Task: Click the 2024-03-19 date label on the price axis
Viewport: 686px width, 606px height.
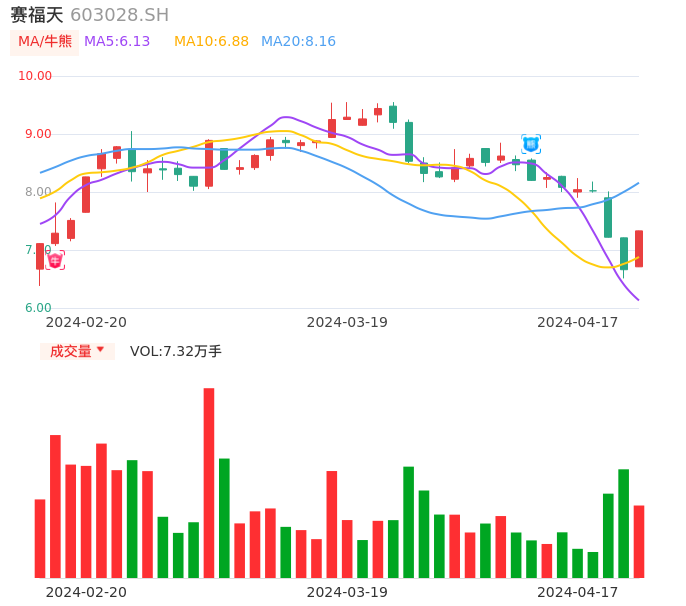Action: tap(347, 322)
